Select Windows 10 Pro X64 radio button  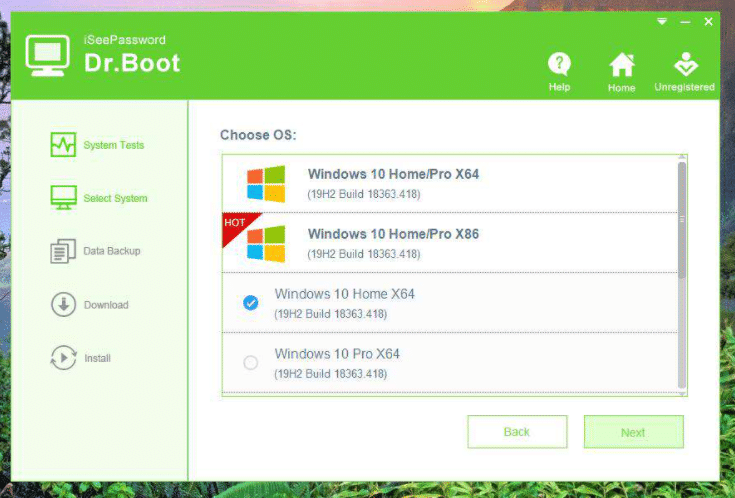pyautogui.click(x=251, y=362)
